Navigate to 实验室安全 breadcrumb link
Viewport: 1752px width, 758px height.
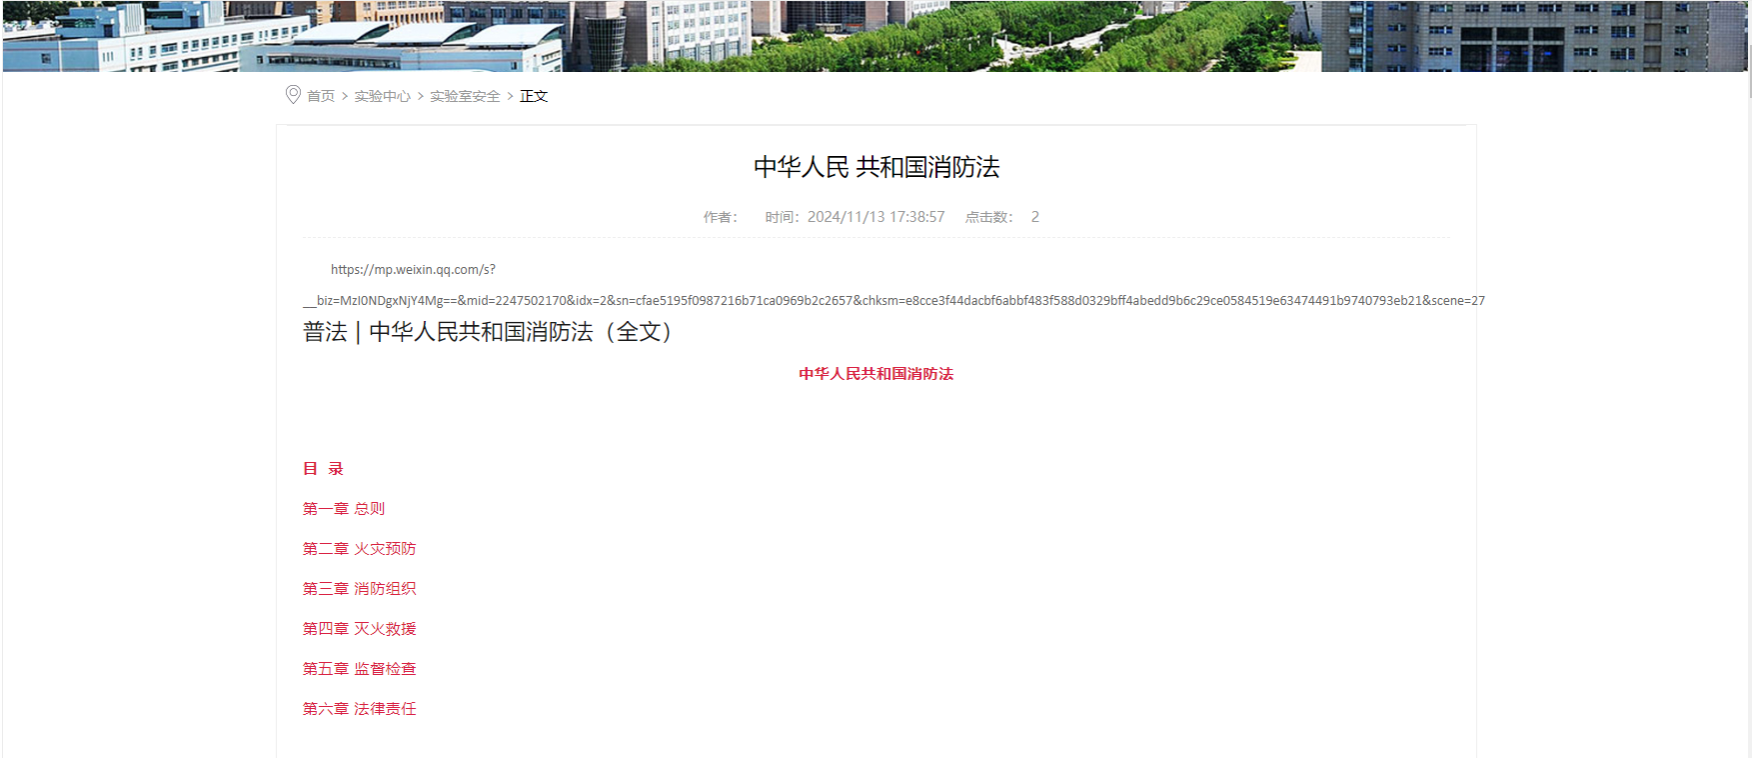point(465,96)
